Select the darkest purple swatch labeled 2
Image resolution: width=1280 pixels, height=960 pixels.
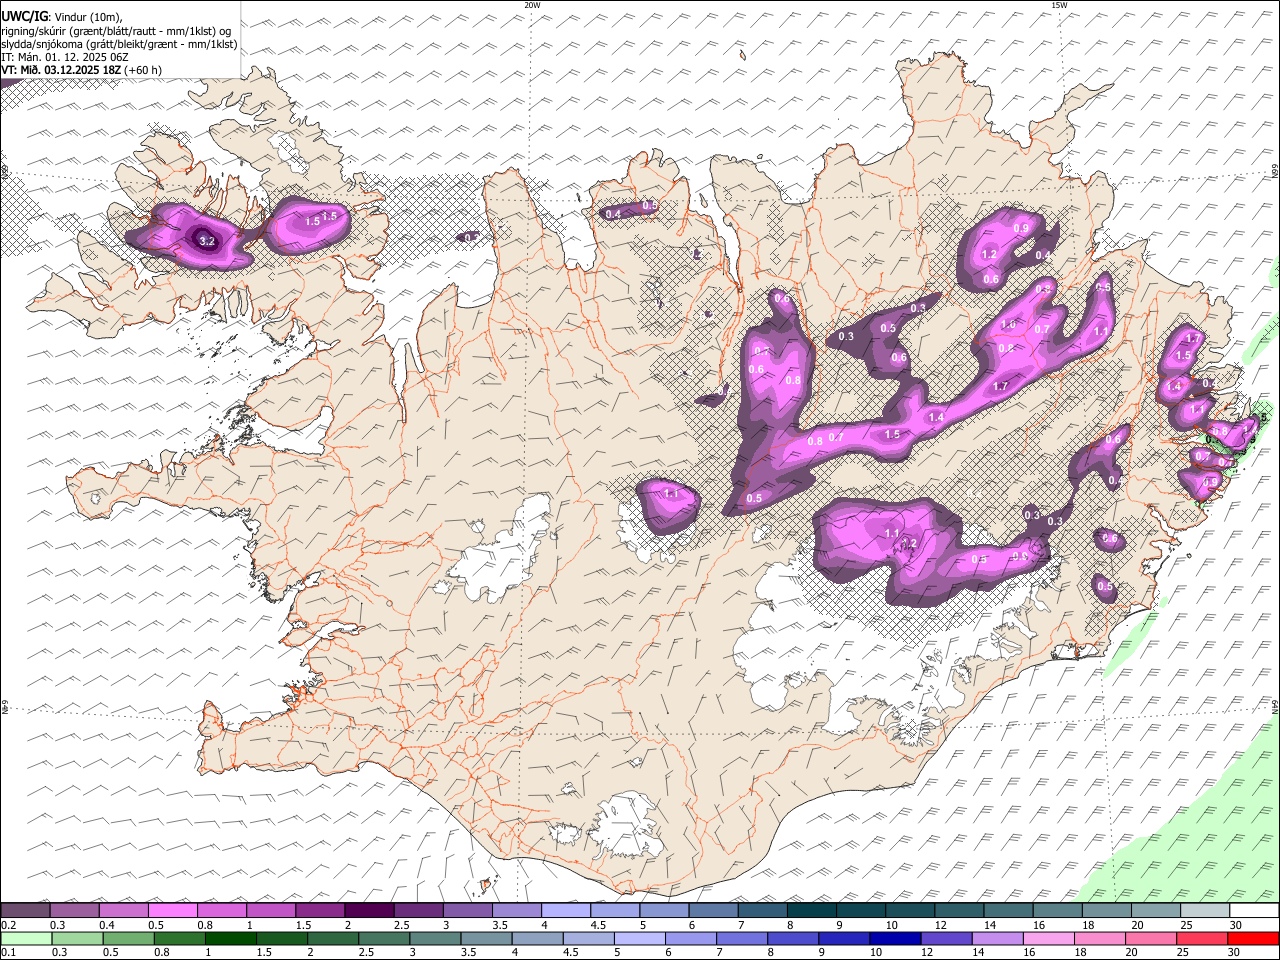(x=369, y=910)
